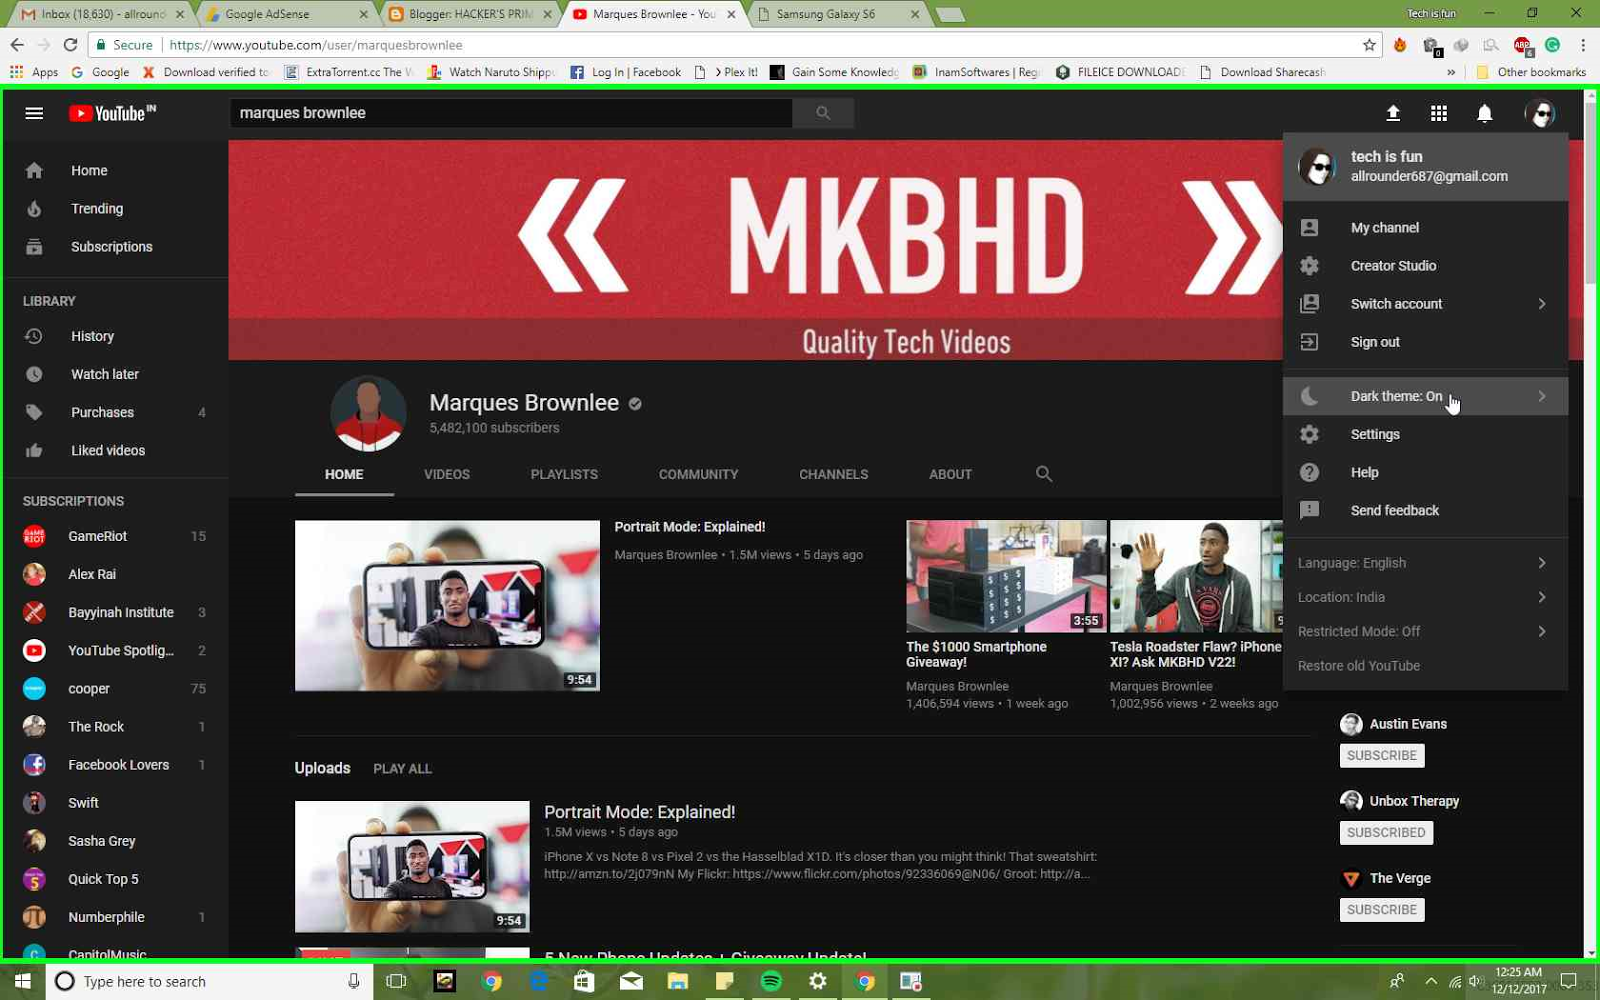Click the account avatar in header

1540,113
